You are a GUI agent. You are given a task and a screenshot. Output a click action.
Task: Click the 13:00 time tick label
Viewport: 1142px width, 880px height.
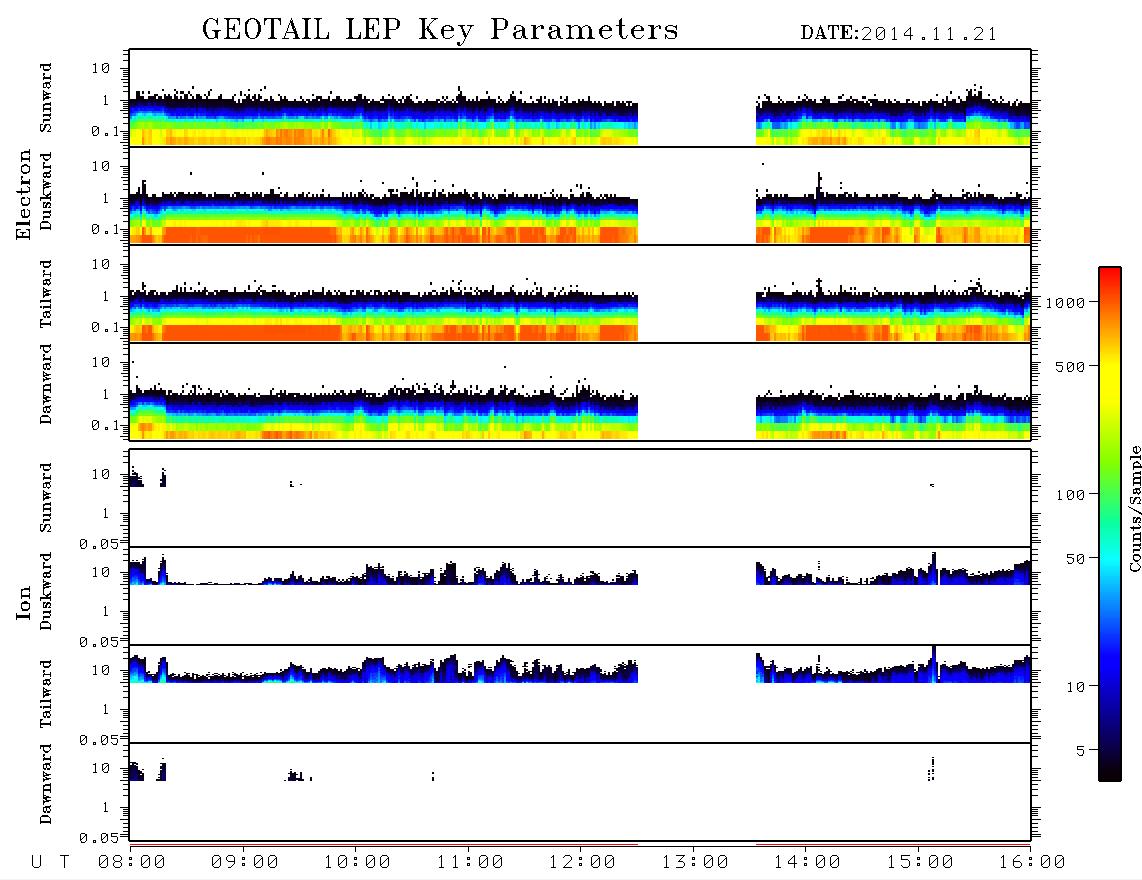tap(695, 863)
